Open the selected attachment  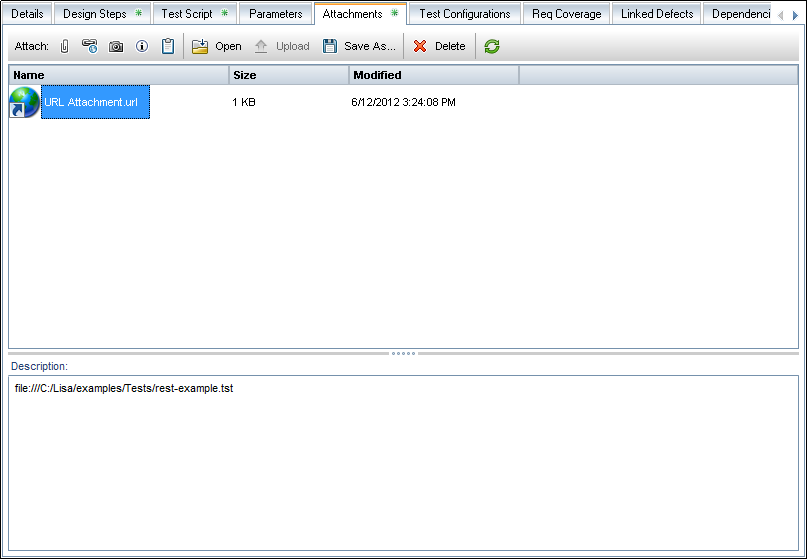pos(217,46)
